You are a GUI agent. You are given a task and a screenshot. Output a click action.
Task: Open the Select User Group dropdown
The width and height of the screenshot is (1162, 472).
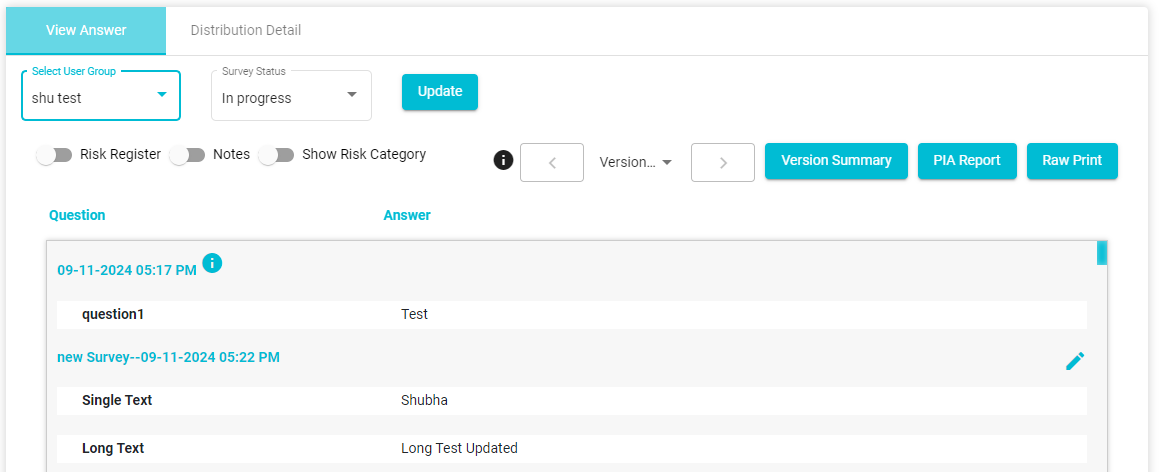coord(101,96)
